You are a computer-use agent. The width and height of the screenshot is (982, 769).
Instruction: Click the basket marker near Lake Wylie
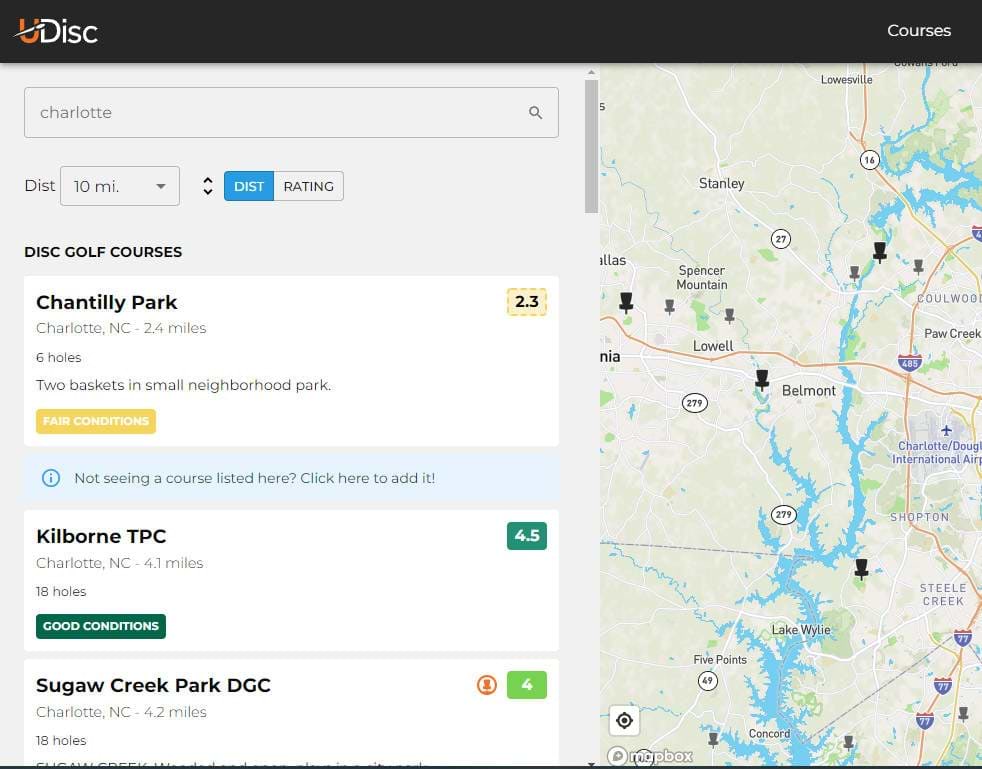[x=861, y=568]
